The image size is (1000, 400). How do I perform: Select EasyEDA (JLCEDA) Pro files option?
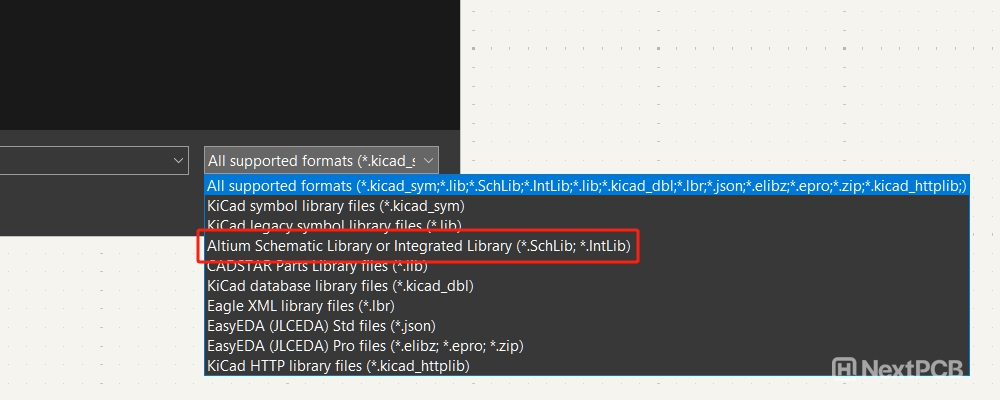(364, 346)
